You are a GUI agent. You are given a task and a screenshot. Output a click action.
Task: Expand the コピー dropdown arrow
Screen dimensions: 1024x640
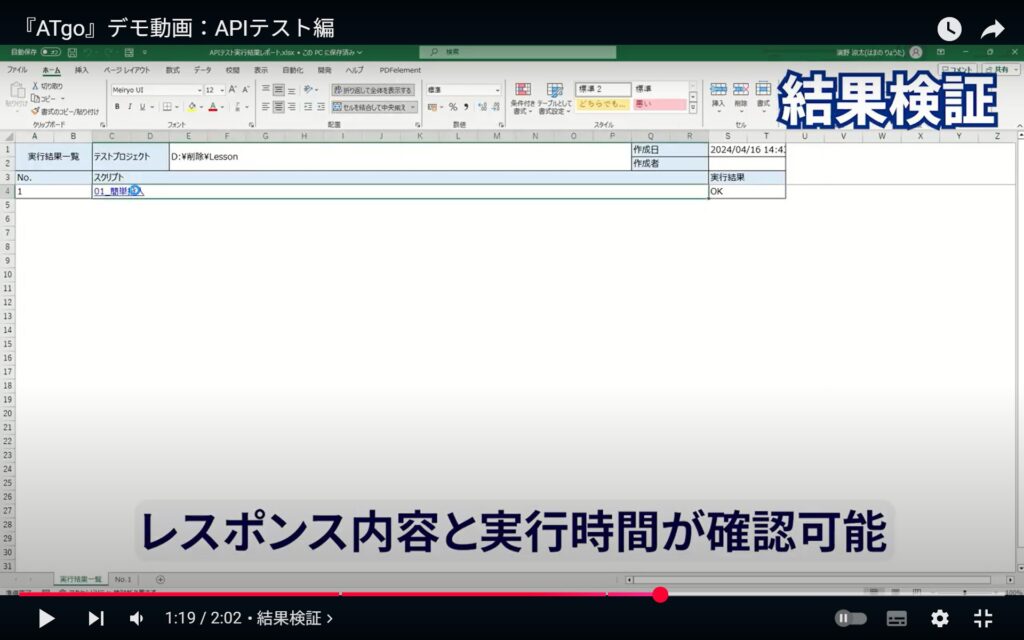[x=63, y=99]
